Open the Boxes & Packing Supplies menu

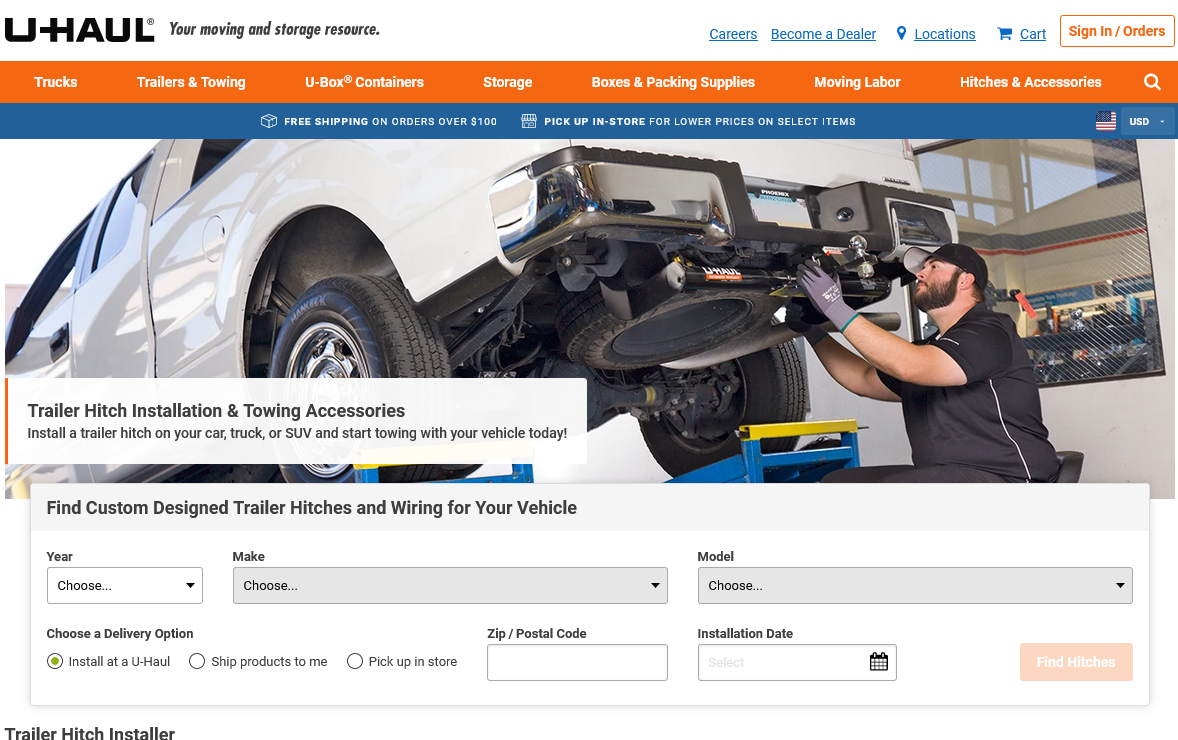[x=673, y=82]
